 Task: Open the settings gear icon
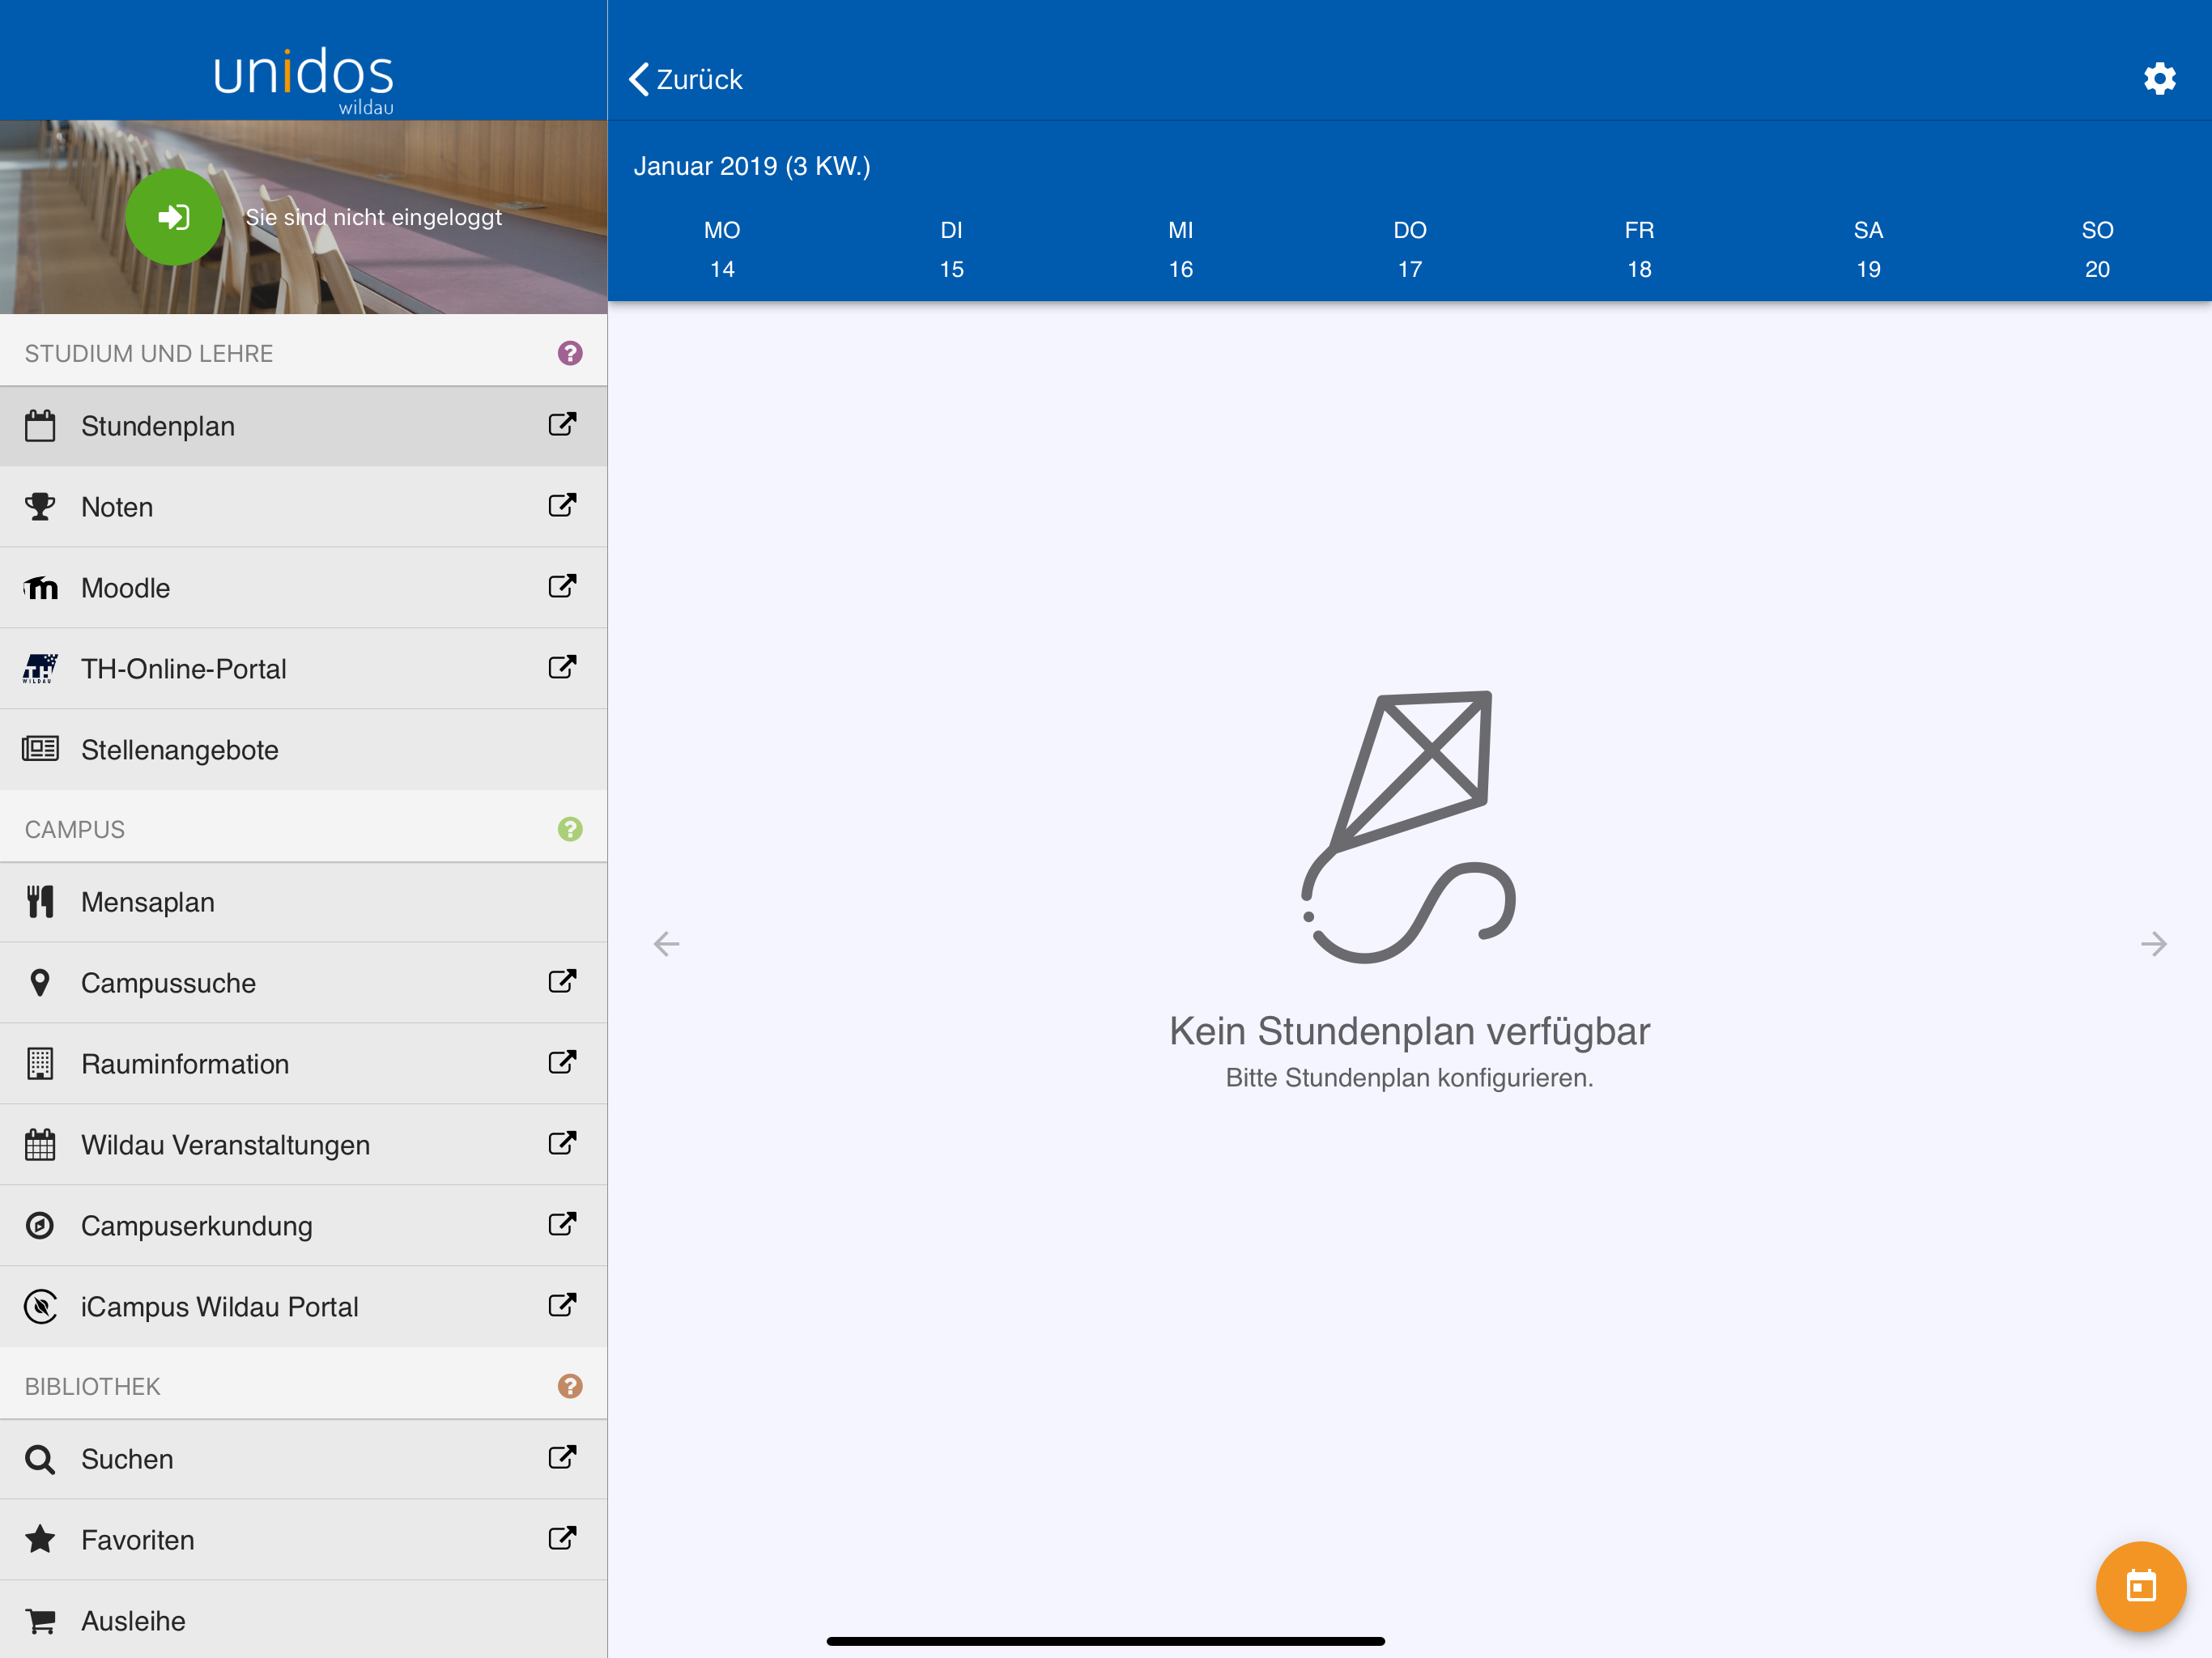(x=2159, y=78)
